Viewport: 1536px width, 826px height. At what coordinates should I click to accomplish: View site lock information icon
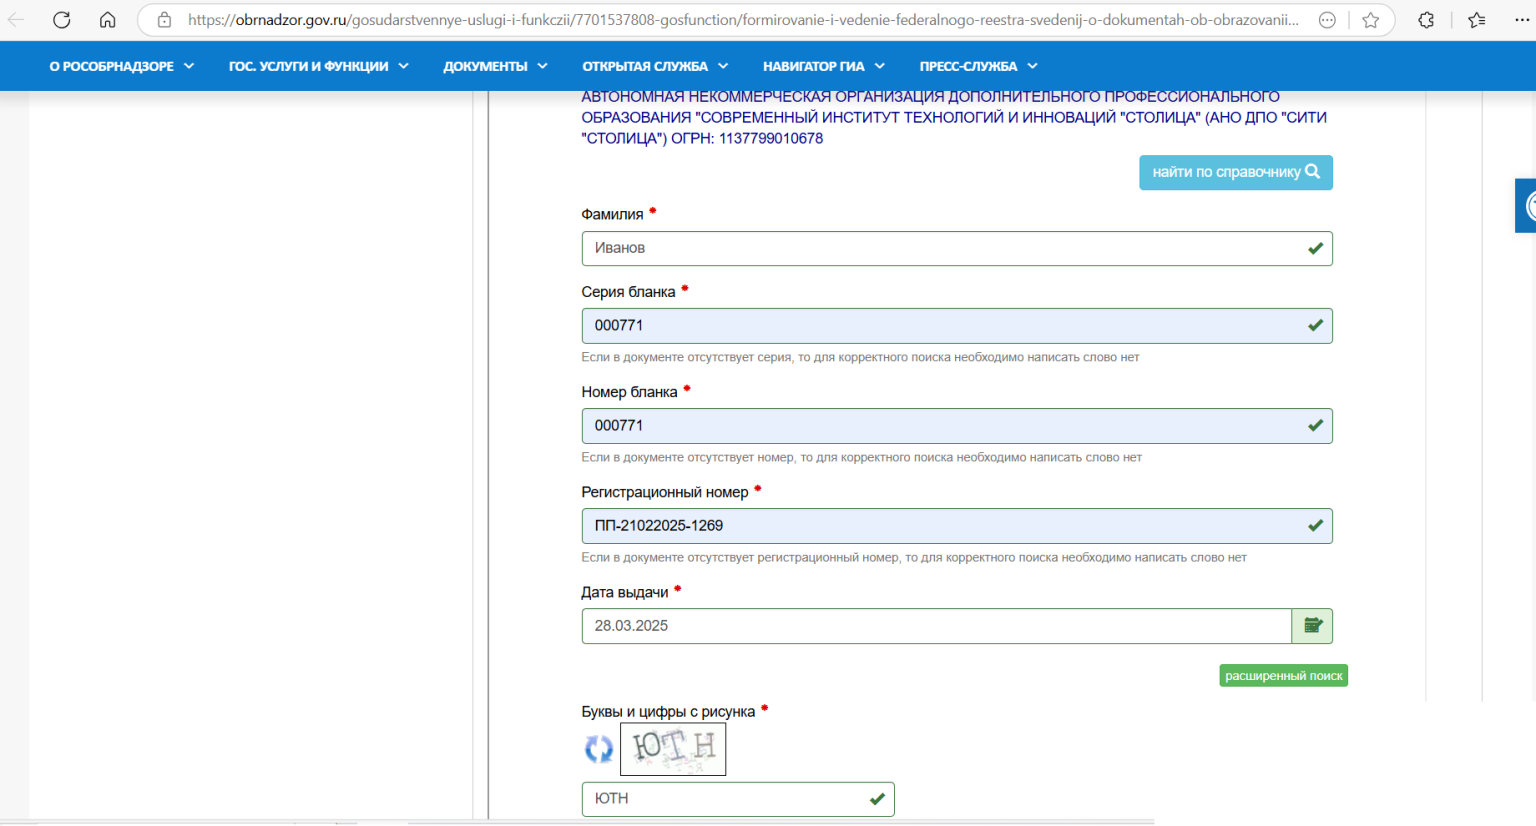coord(165,20)
